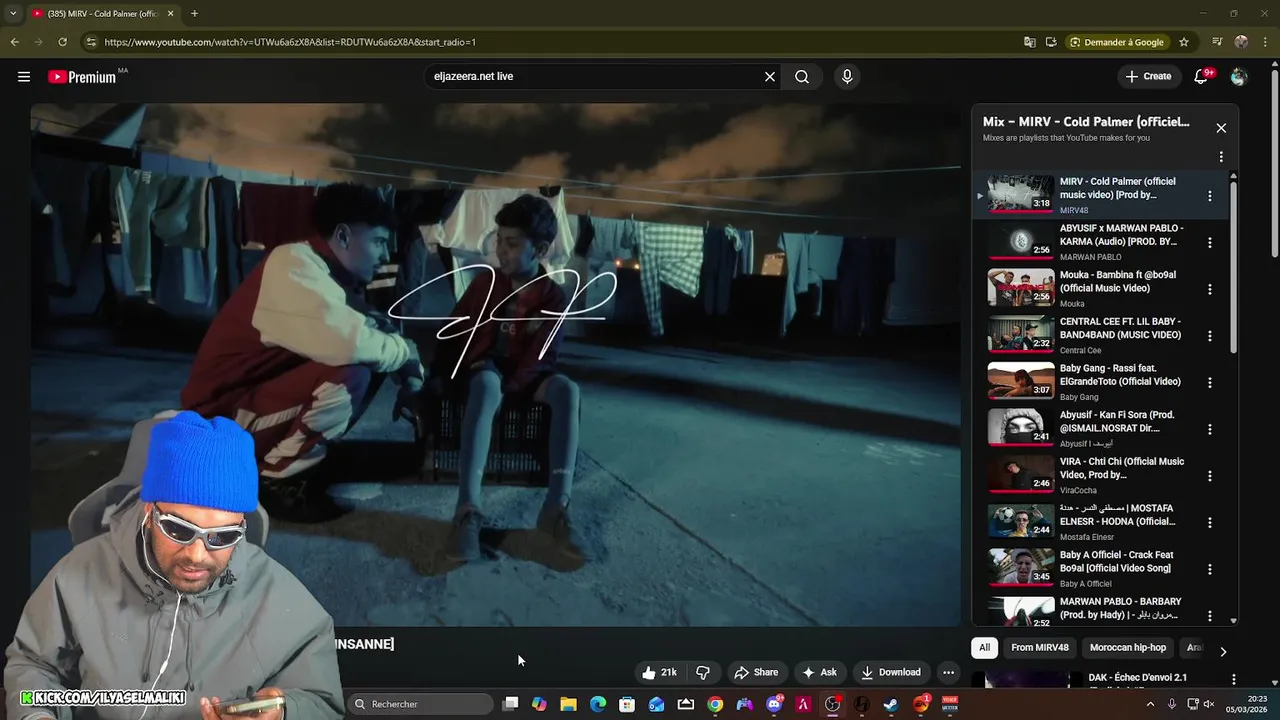Viewport: 1280px width, 720px height.
Task: Click the translate page icon in the address bar
Action: pos(1030,42)
